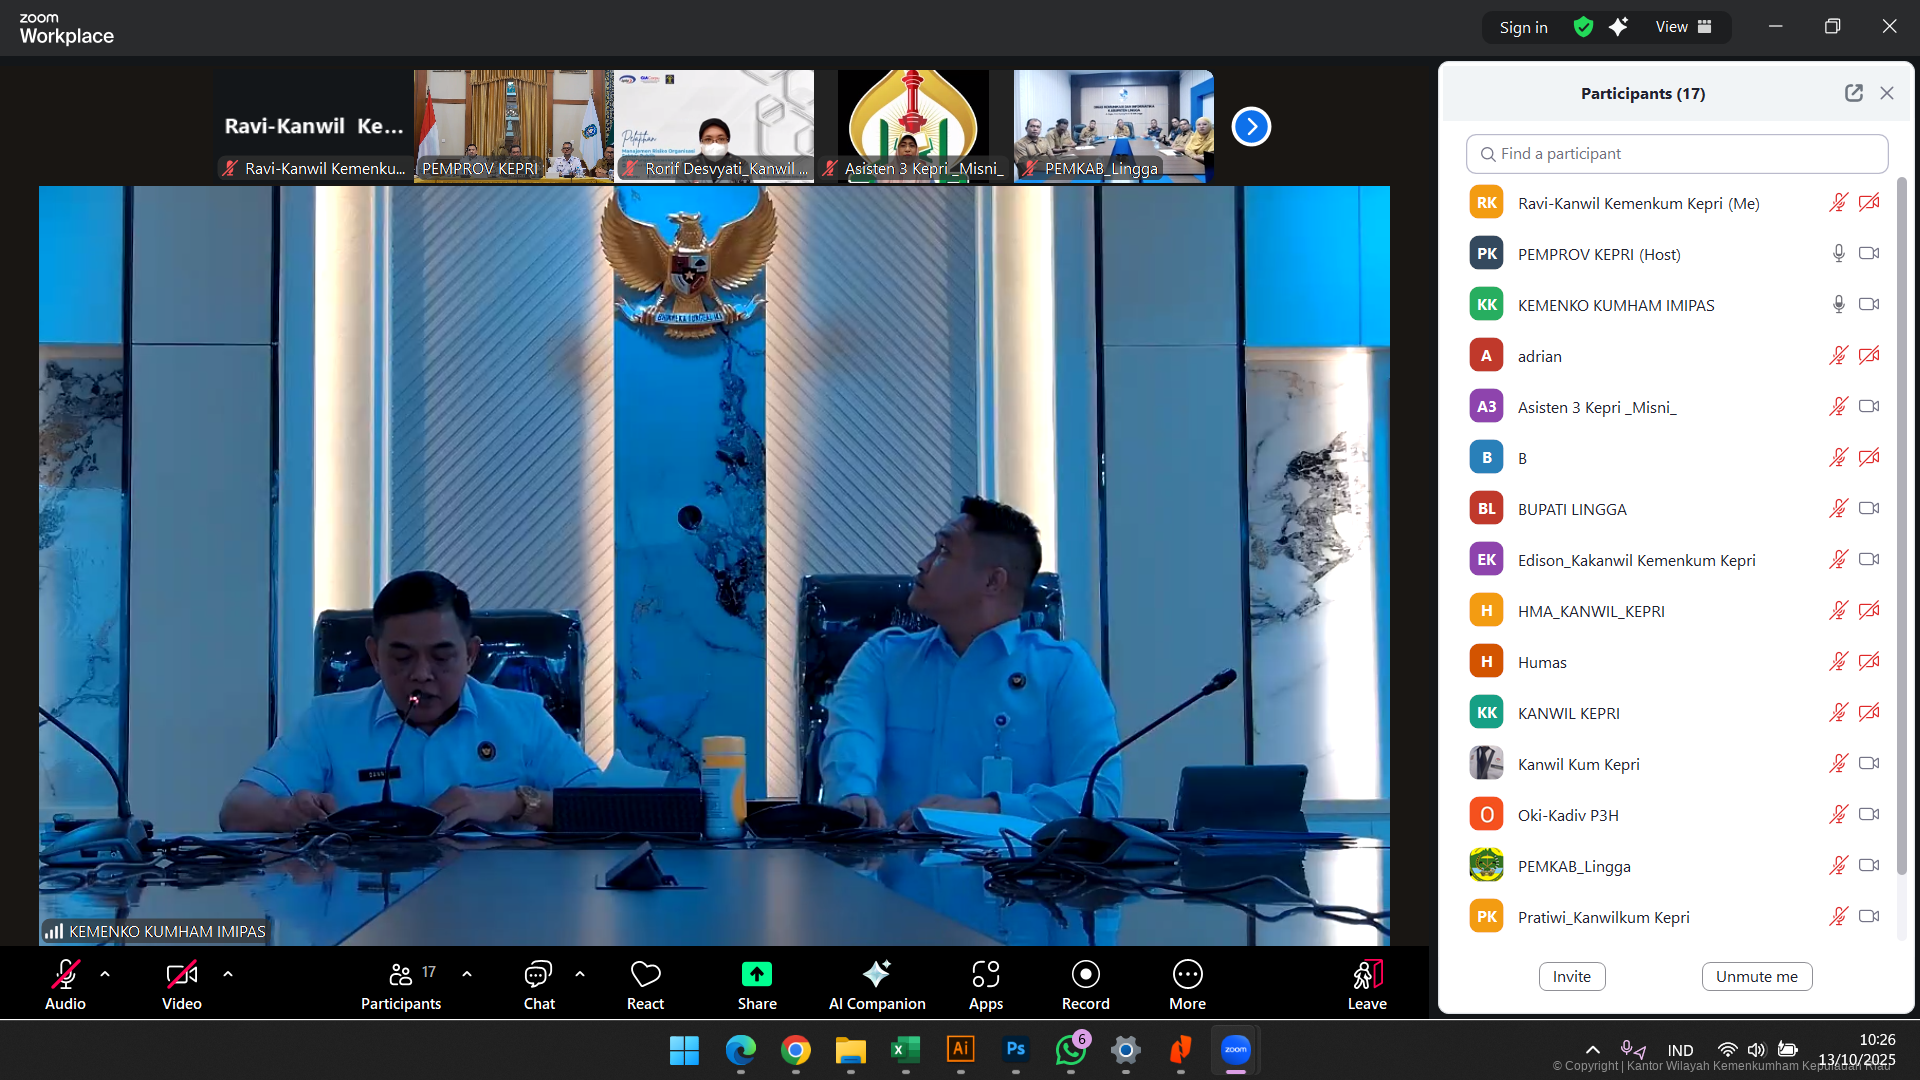Open the Apps icon
Image resolution: width=1920 pixels, height=1080 pixels.
tap(985, 974)
